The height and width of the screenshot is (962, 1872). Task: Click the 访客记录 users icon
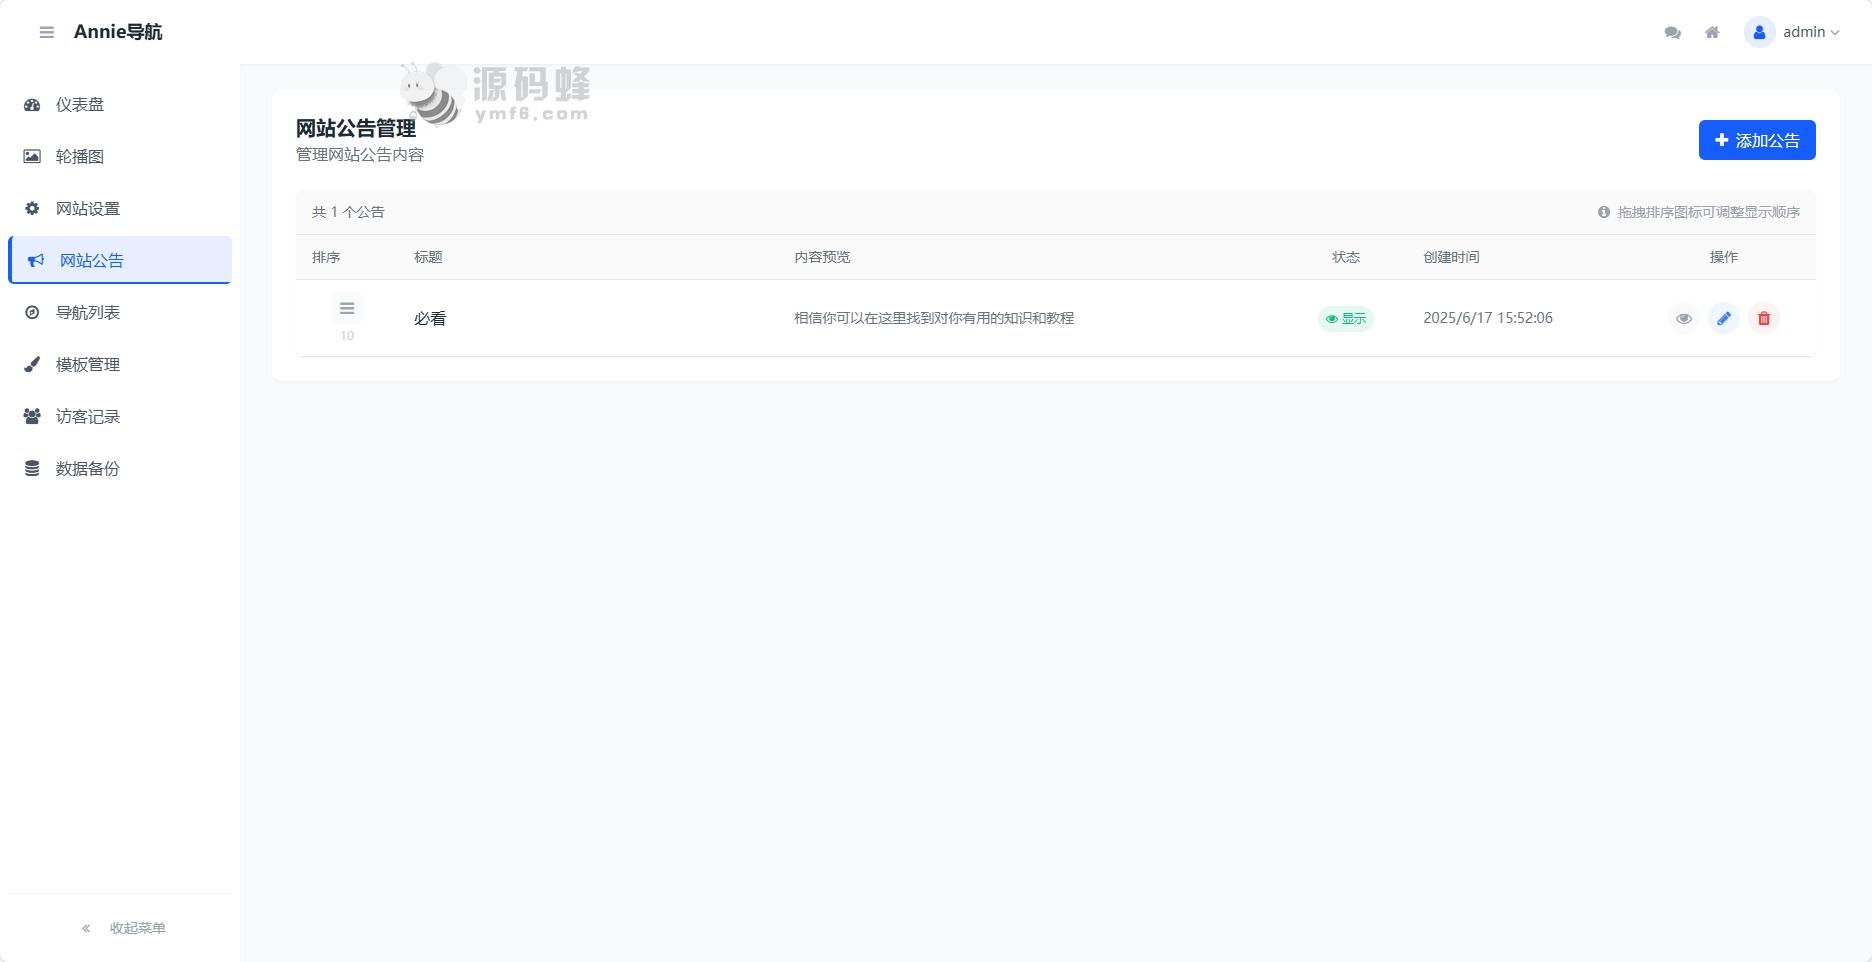pyautogui.click(x=32, y=416)
